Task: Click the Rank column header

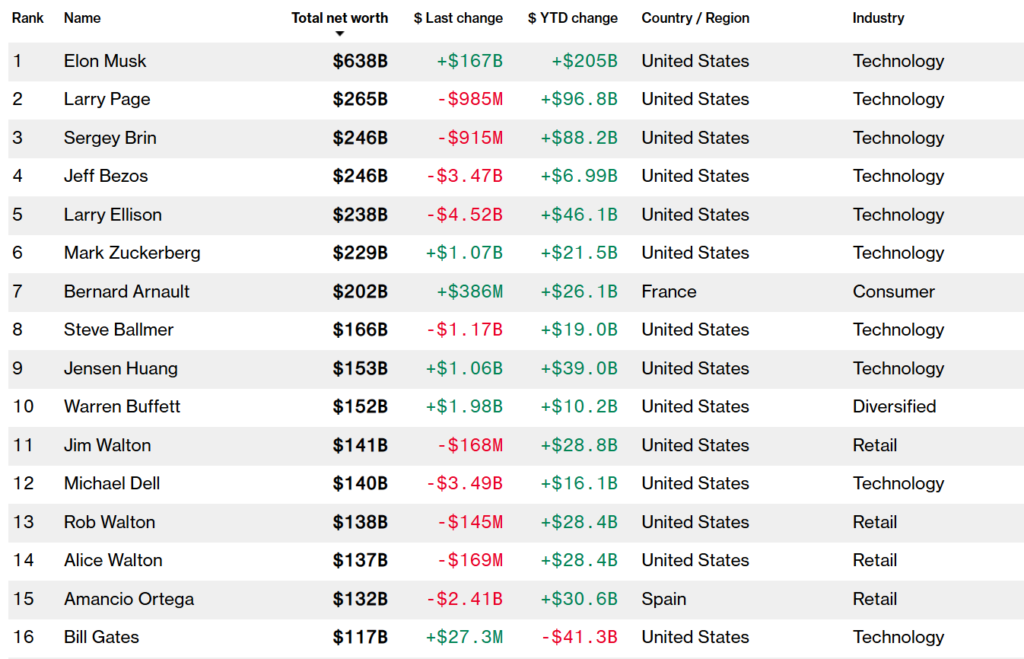Action: (27, 18)
